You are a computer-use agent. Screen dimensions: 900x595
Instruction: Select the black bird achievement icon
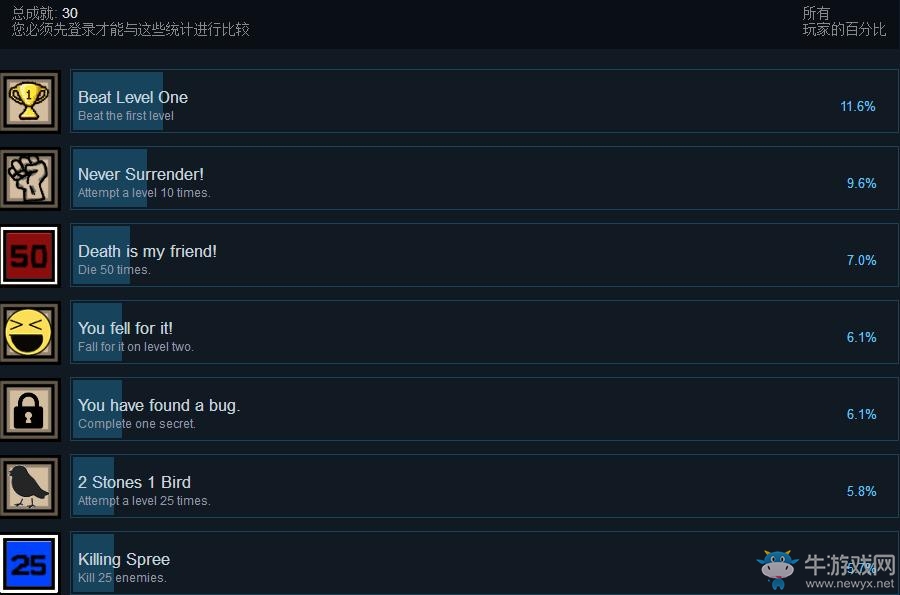coord(29,487)
